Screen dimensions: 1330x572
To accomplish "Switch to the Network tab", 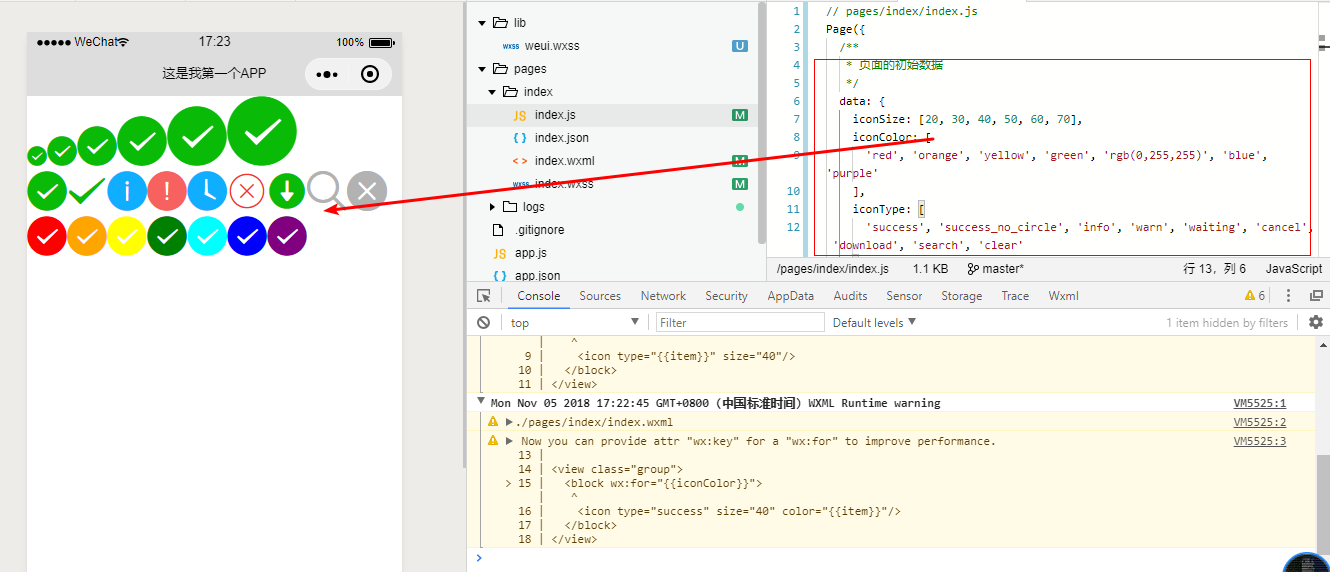I will tap(663, 296).
